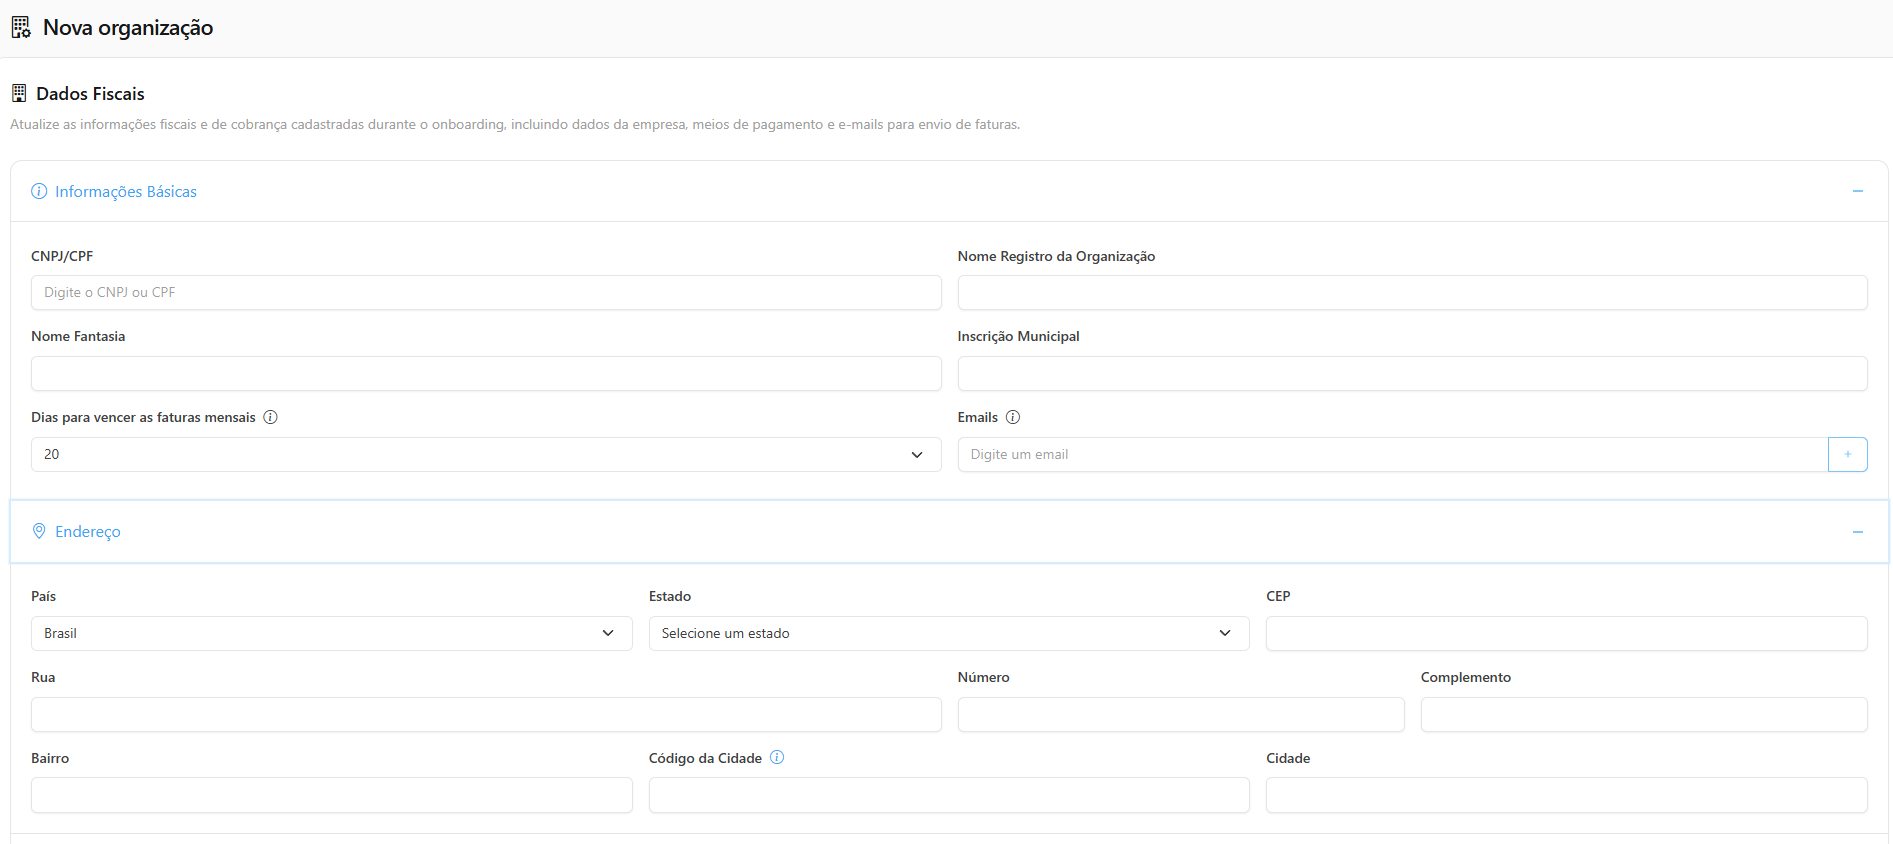Focus the CEP input field
This screenshot has height=844, width=1893.
pos(1566,633)
